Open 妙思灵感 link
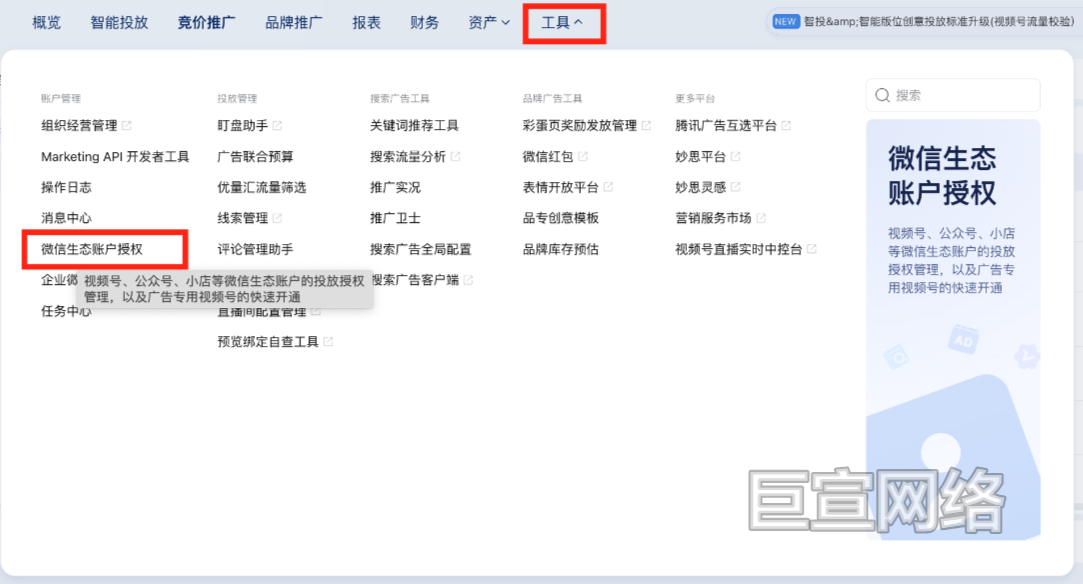This screenshot has height=584, width=1083. coord(700,187)
